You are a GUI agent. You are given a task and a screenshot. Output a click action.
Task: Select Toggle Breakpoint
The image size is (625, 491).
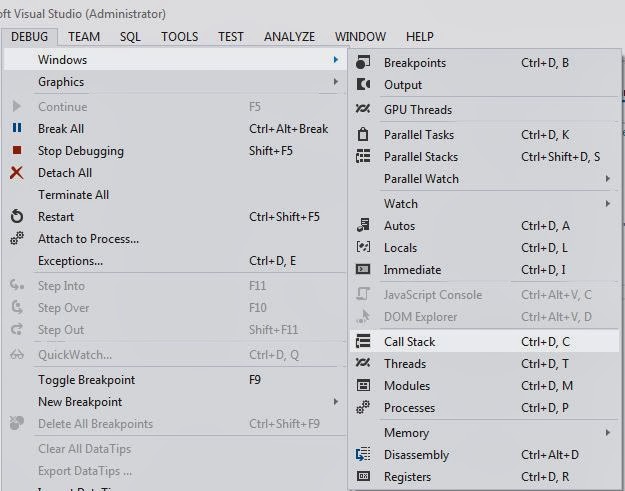pos(175,379)
